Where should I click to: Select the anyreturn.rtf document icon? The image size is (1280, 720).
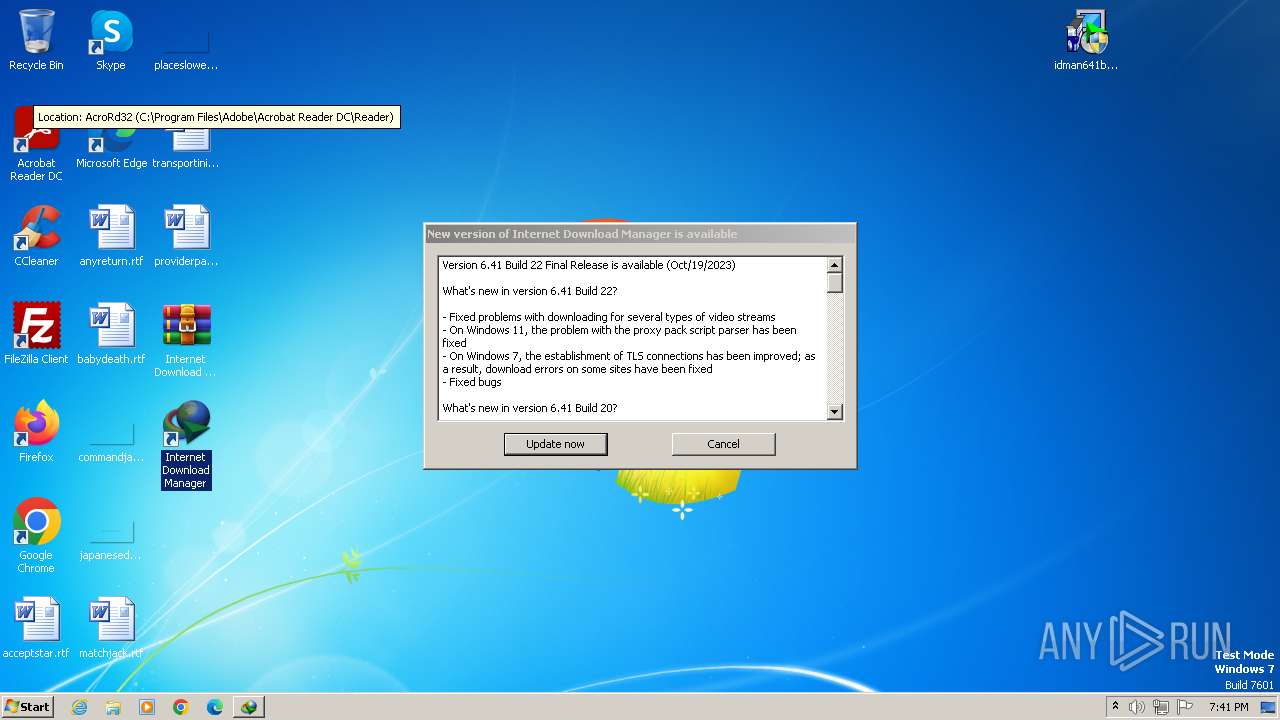pyautogui.click(x=111, y=236)
